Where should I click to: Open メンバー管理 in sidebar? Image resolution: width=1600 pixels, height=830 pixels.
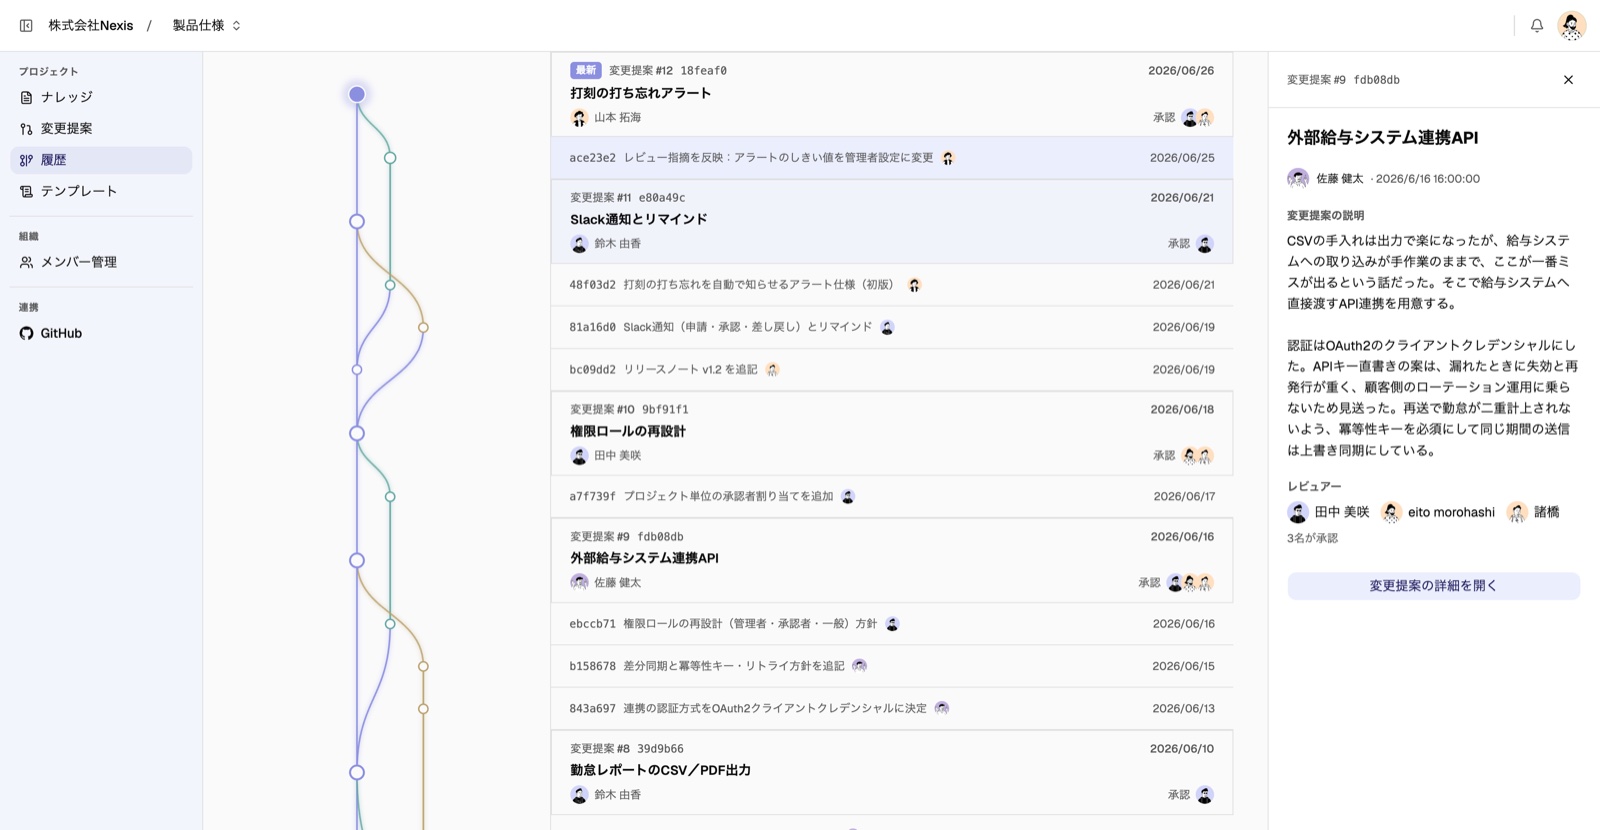point(101,262)
